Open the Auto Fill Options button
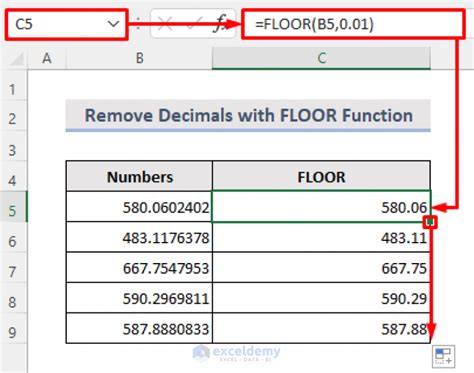The width and height of the screenshot is (474, 373). pyautogui.click(x=444, y=356)
